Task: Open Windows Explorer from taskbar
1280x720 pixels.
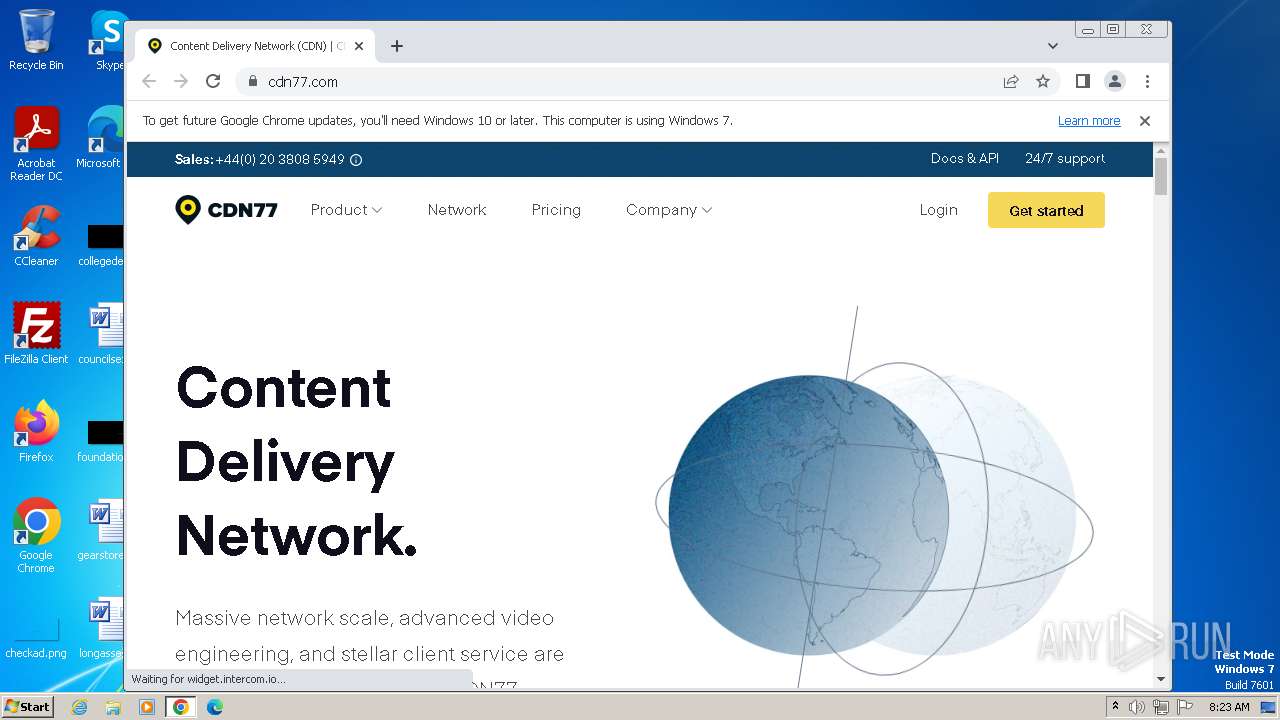Action: (x=113, y=707)
